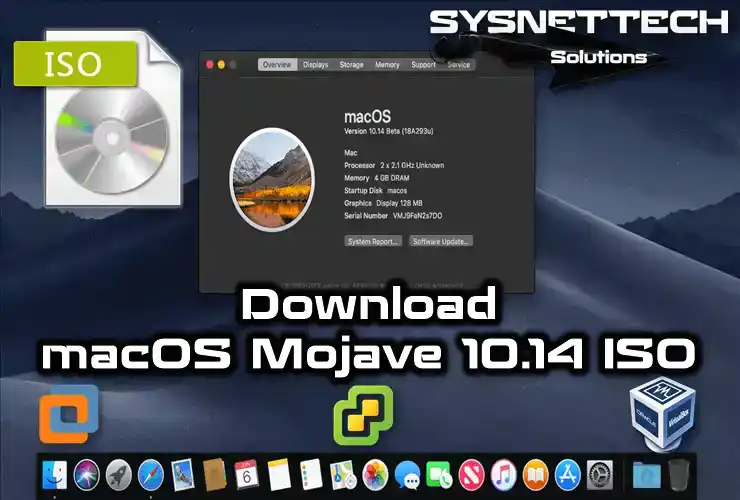Open the Memory tab

pos(387,65)
